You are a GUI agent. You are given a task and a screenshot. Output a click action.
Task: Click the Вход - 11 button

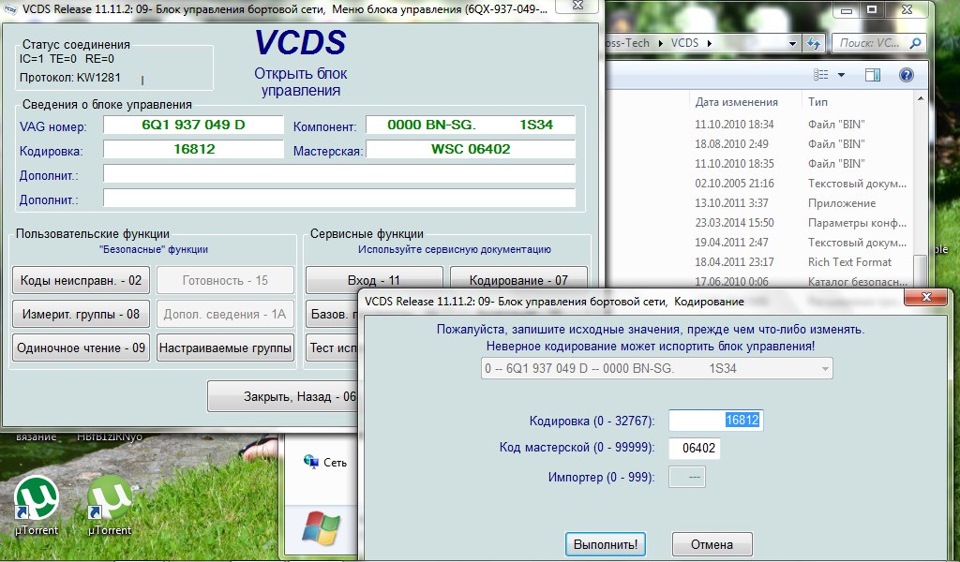[374, 279]
